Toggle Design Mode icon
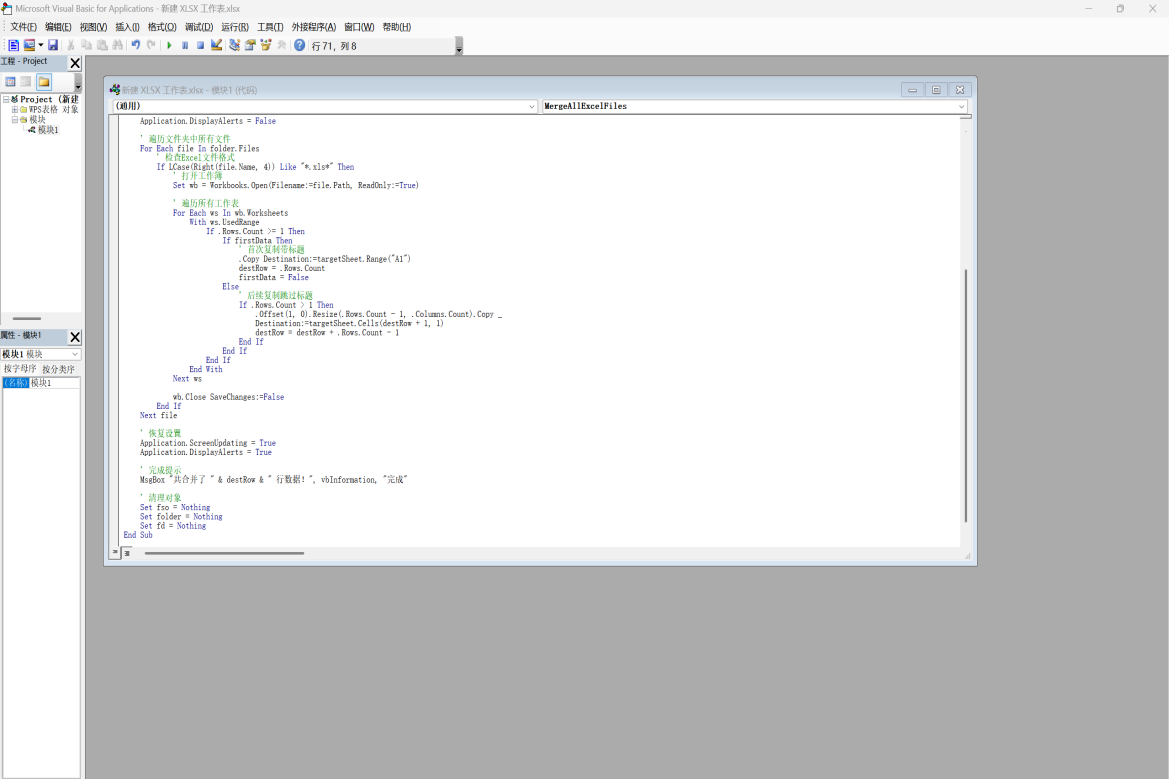The width and height of the screenshot is (1169, 779). pos(216,45)
